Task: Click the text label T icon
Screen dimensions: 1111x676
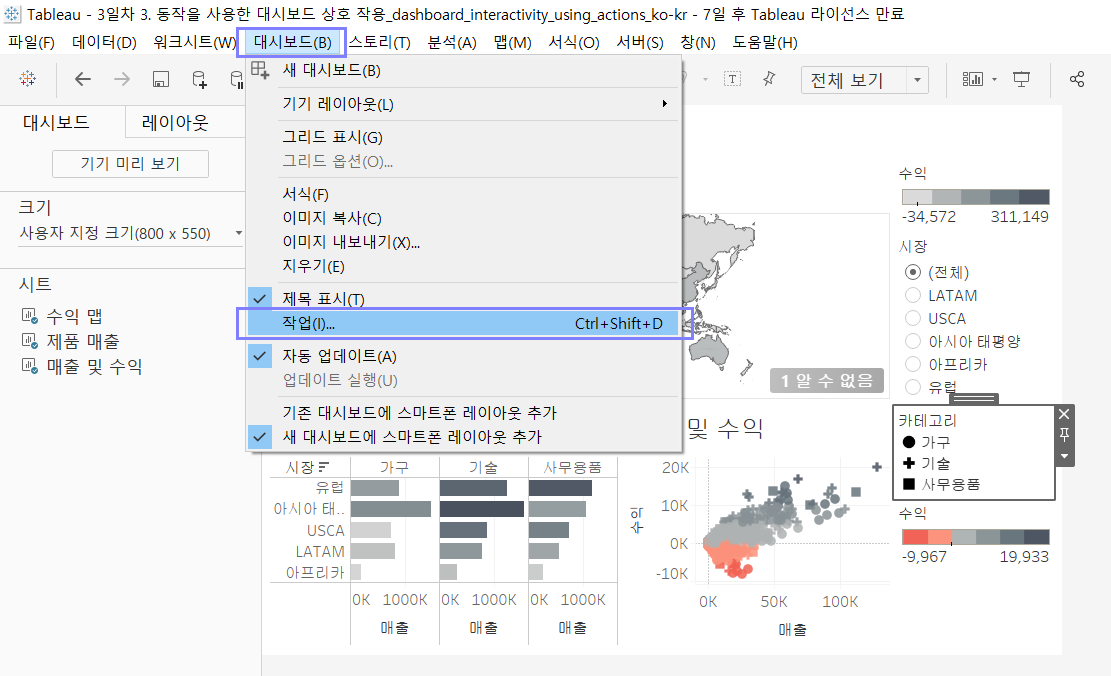Action: (733, 79)
